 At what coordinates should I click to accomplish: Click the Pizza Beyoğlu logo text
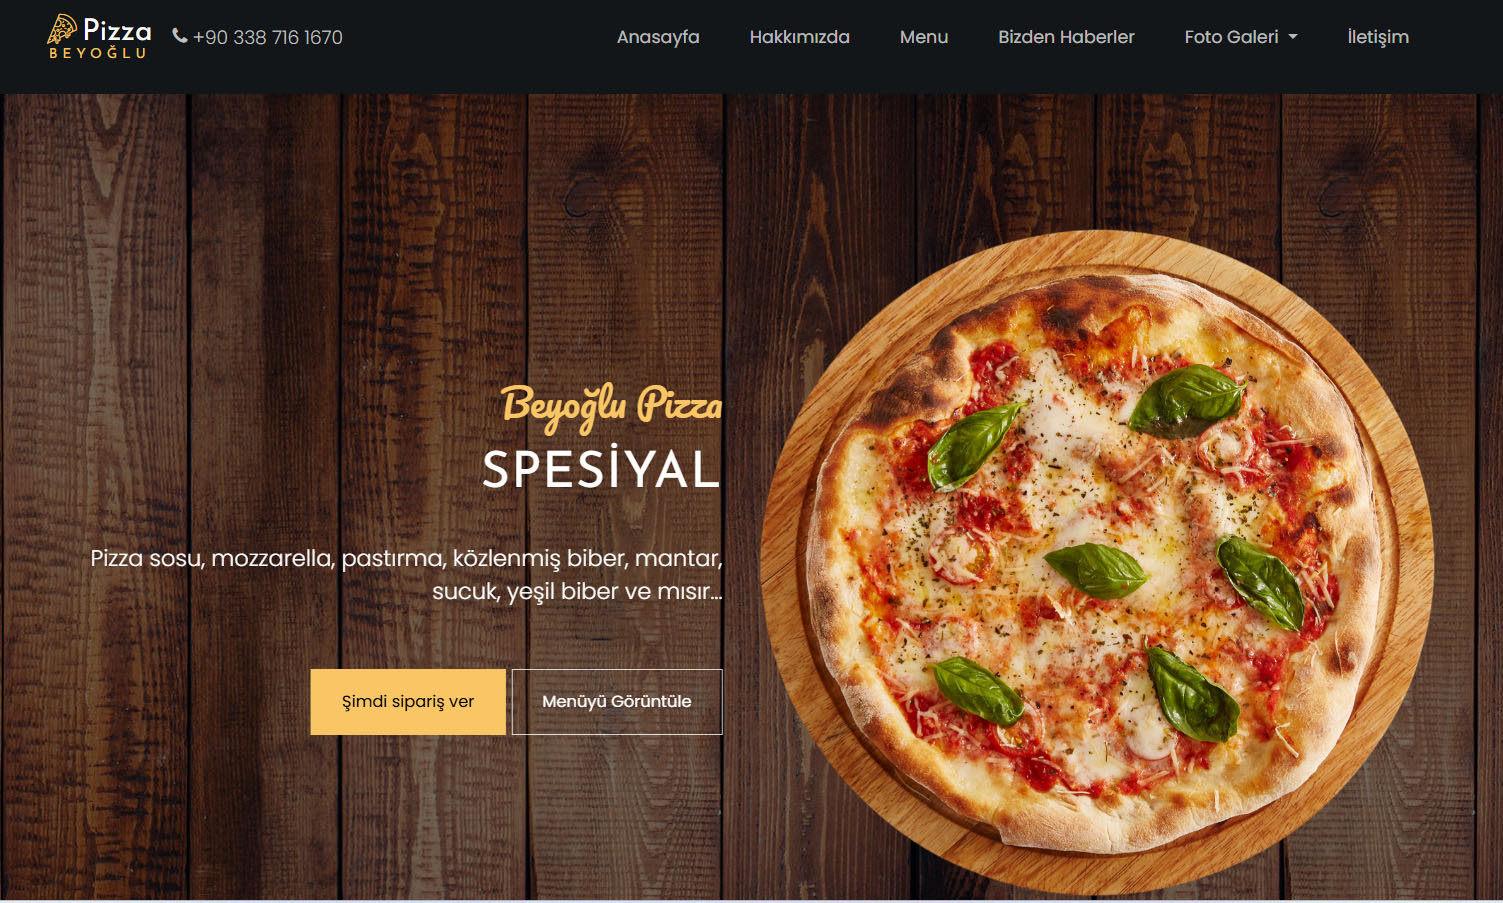(x=117, y=30)
